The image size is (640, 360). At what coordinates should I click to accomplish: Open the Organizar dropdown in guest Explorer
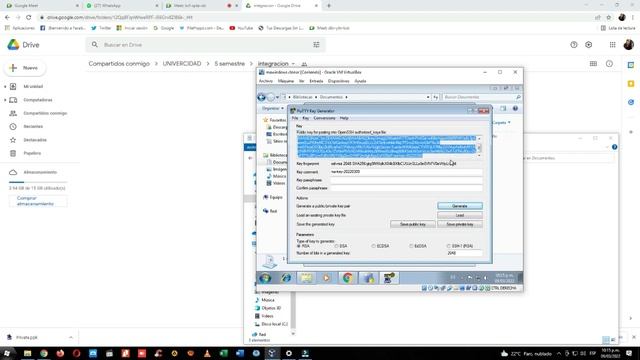[273, 109]
